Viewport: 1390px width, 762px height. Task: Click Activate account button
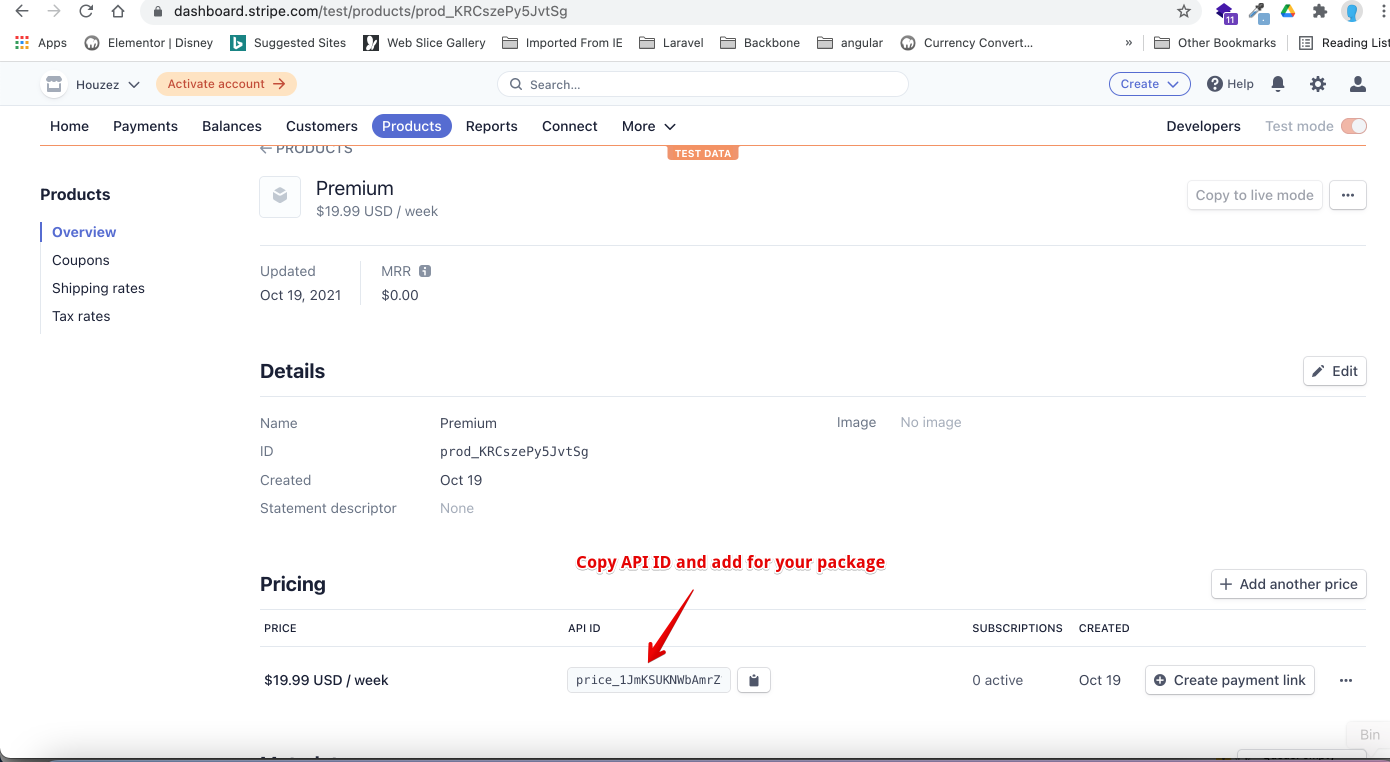pos(226,84)
